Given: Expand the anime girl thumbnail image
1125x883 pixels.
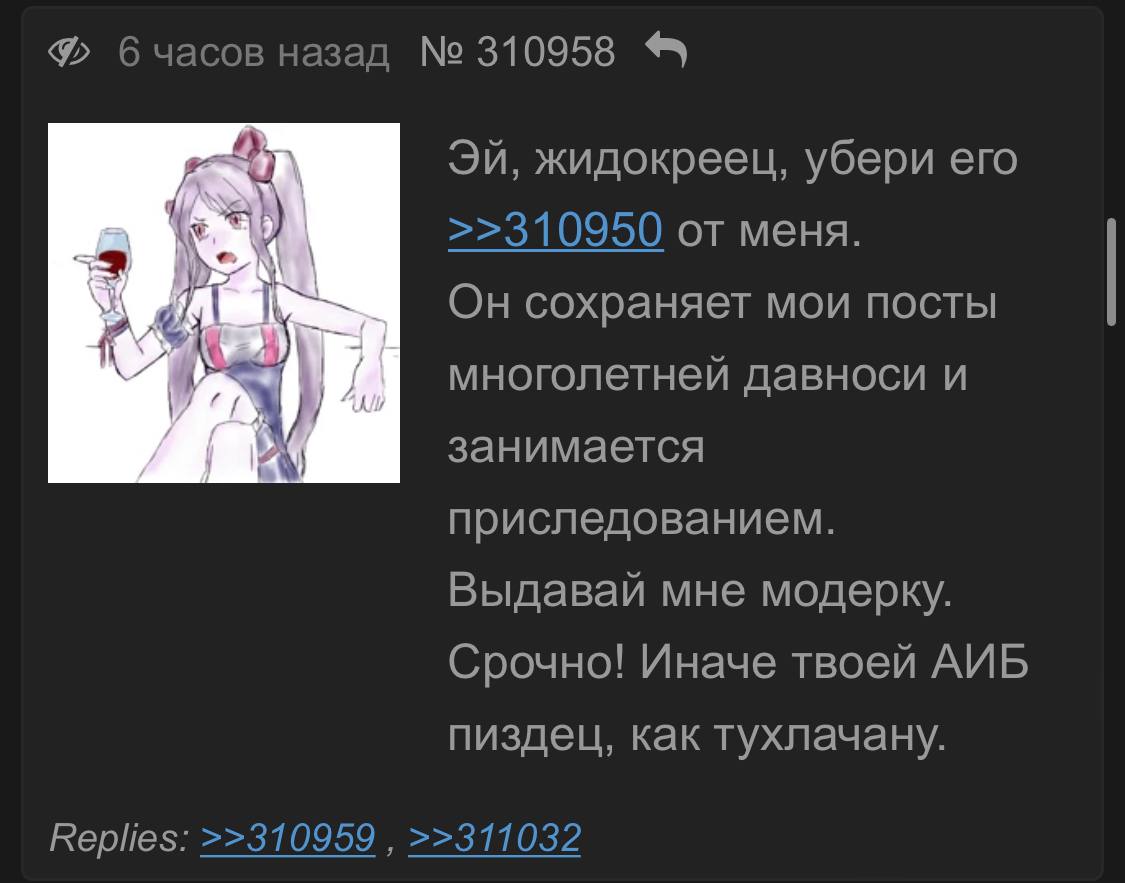Looking at the screenshot, I should [224, 303].
